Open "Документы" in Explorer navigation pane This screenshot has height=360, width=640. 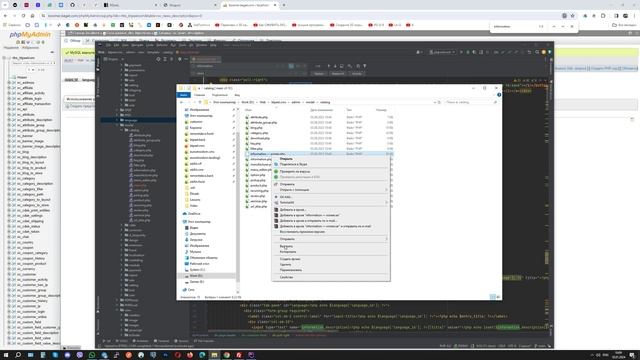pos(198,234)
